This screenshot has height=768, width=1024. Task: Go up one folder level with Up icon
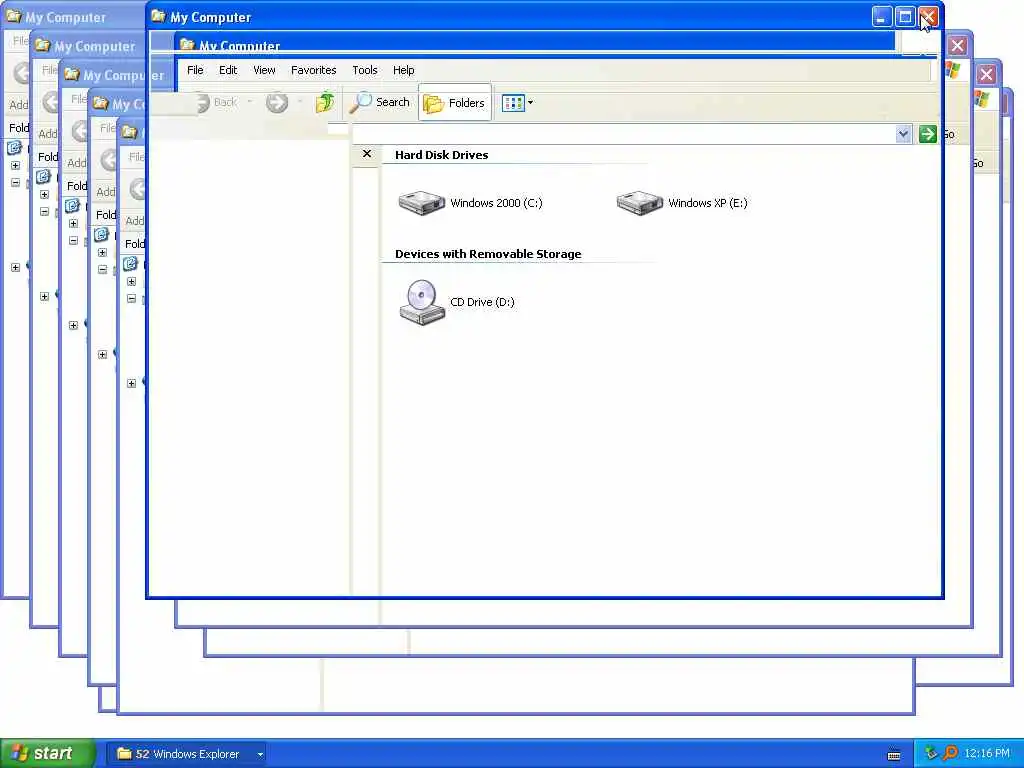pos(325,103)
